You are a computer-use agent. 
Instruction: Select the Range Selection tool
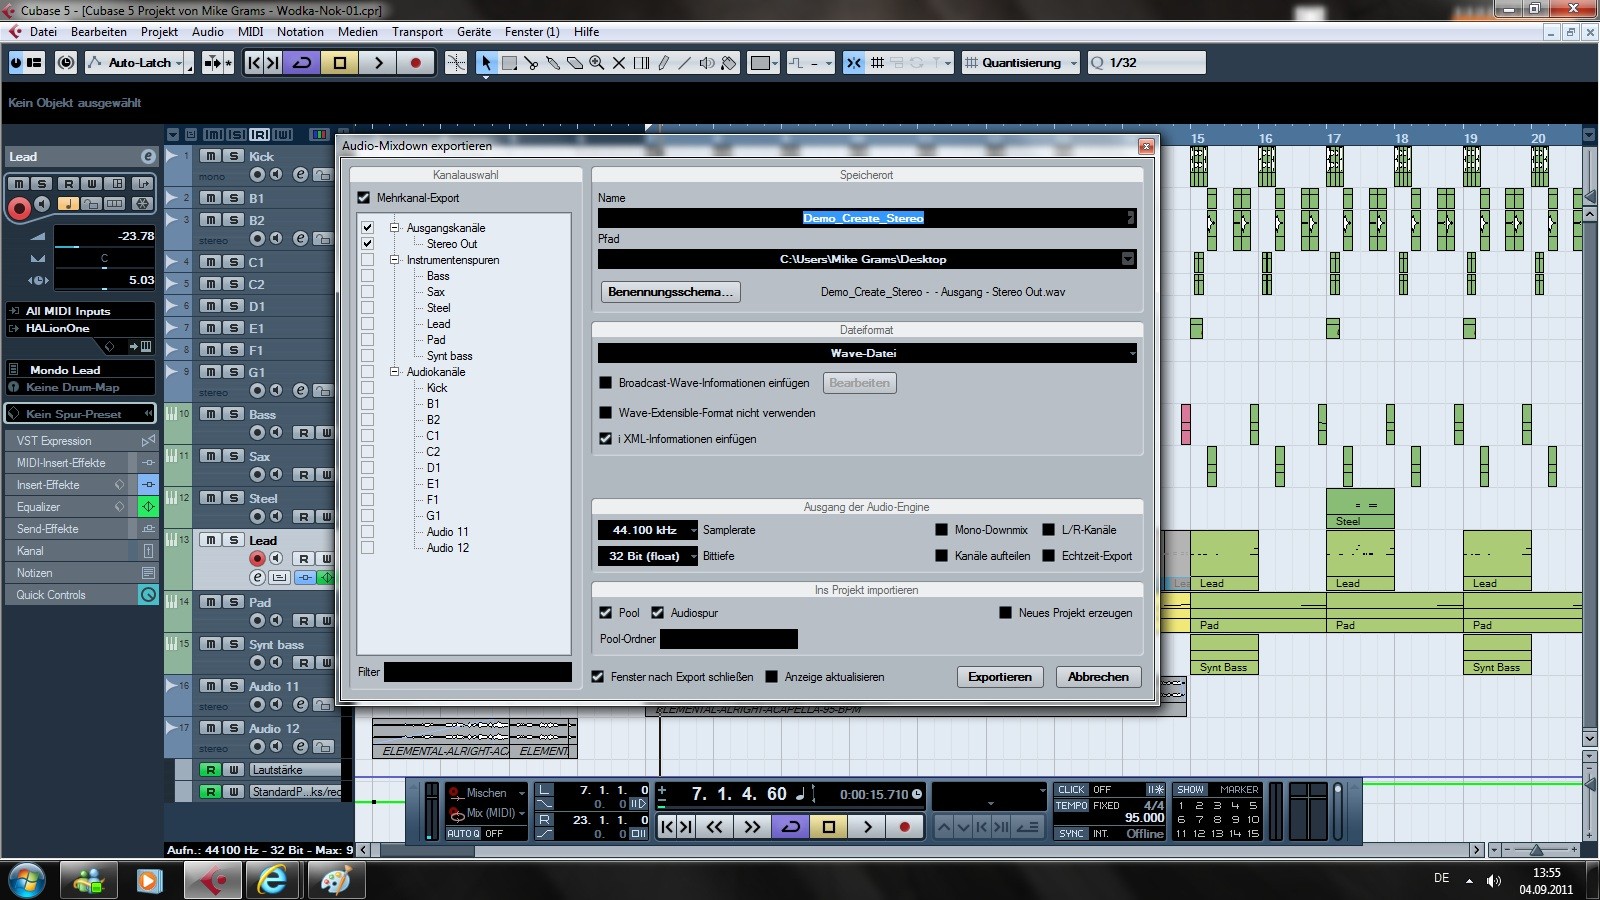509,63
